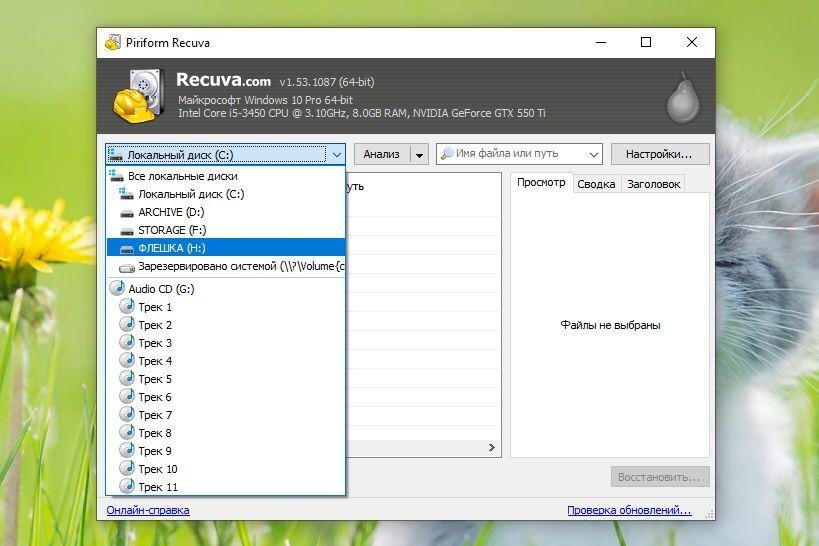819x546 pixels.
Task: Click the Восстановить recover button
Action: pyautogui.click(x=660, y=477)
